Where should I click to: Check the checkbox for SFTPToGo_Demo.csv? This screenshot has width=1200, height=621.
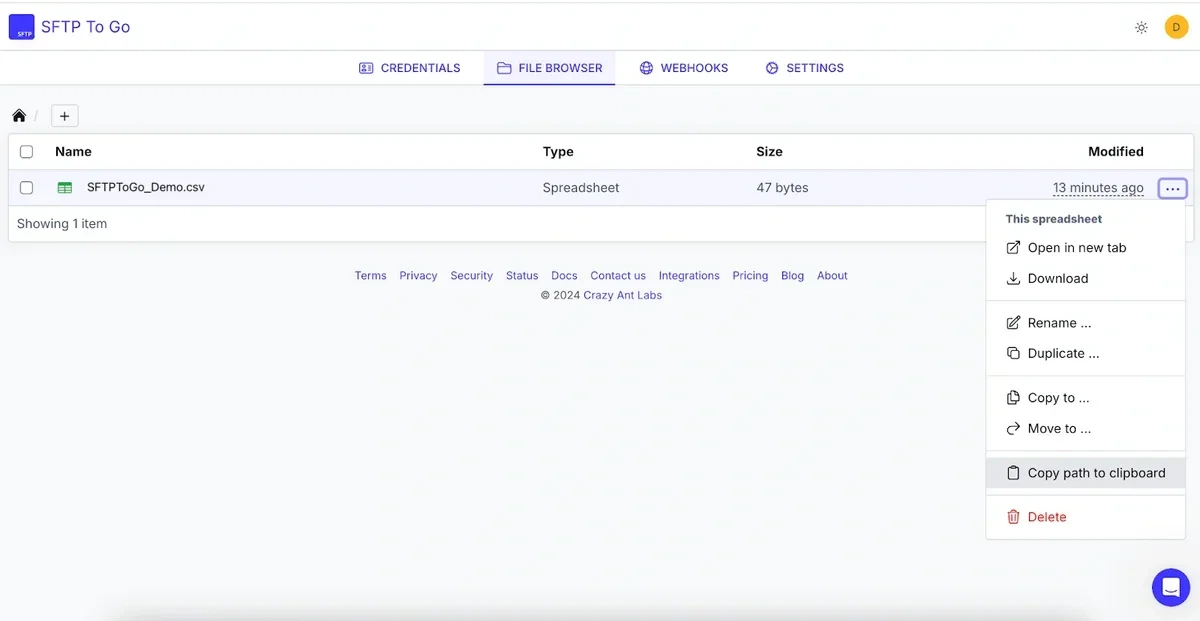point(26,187)
